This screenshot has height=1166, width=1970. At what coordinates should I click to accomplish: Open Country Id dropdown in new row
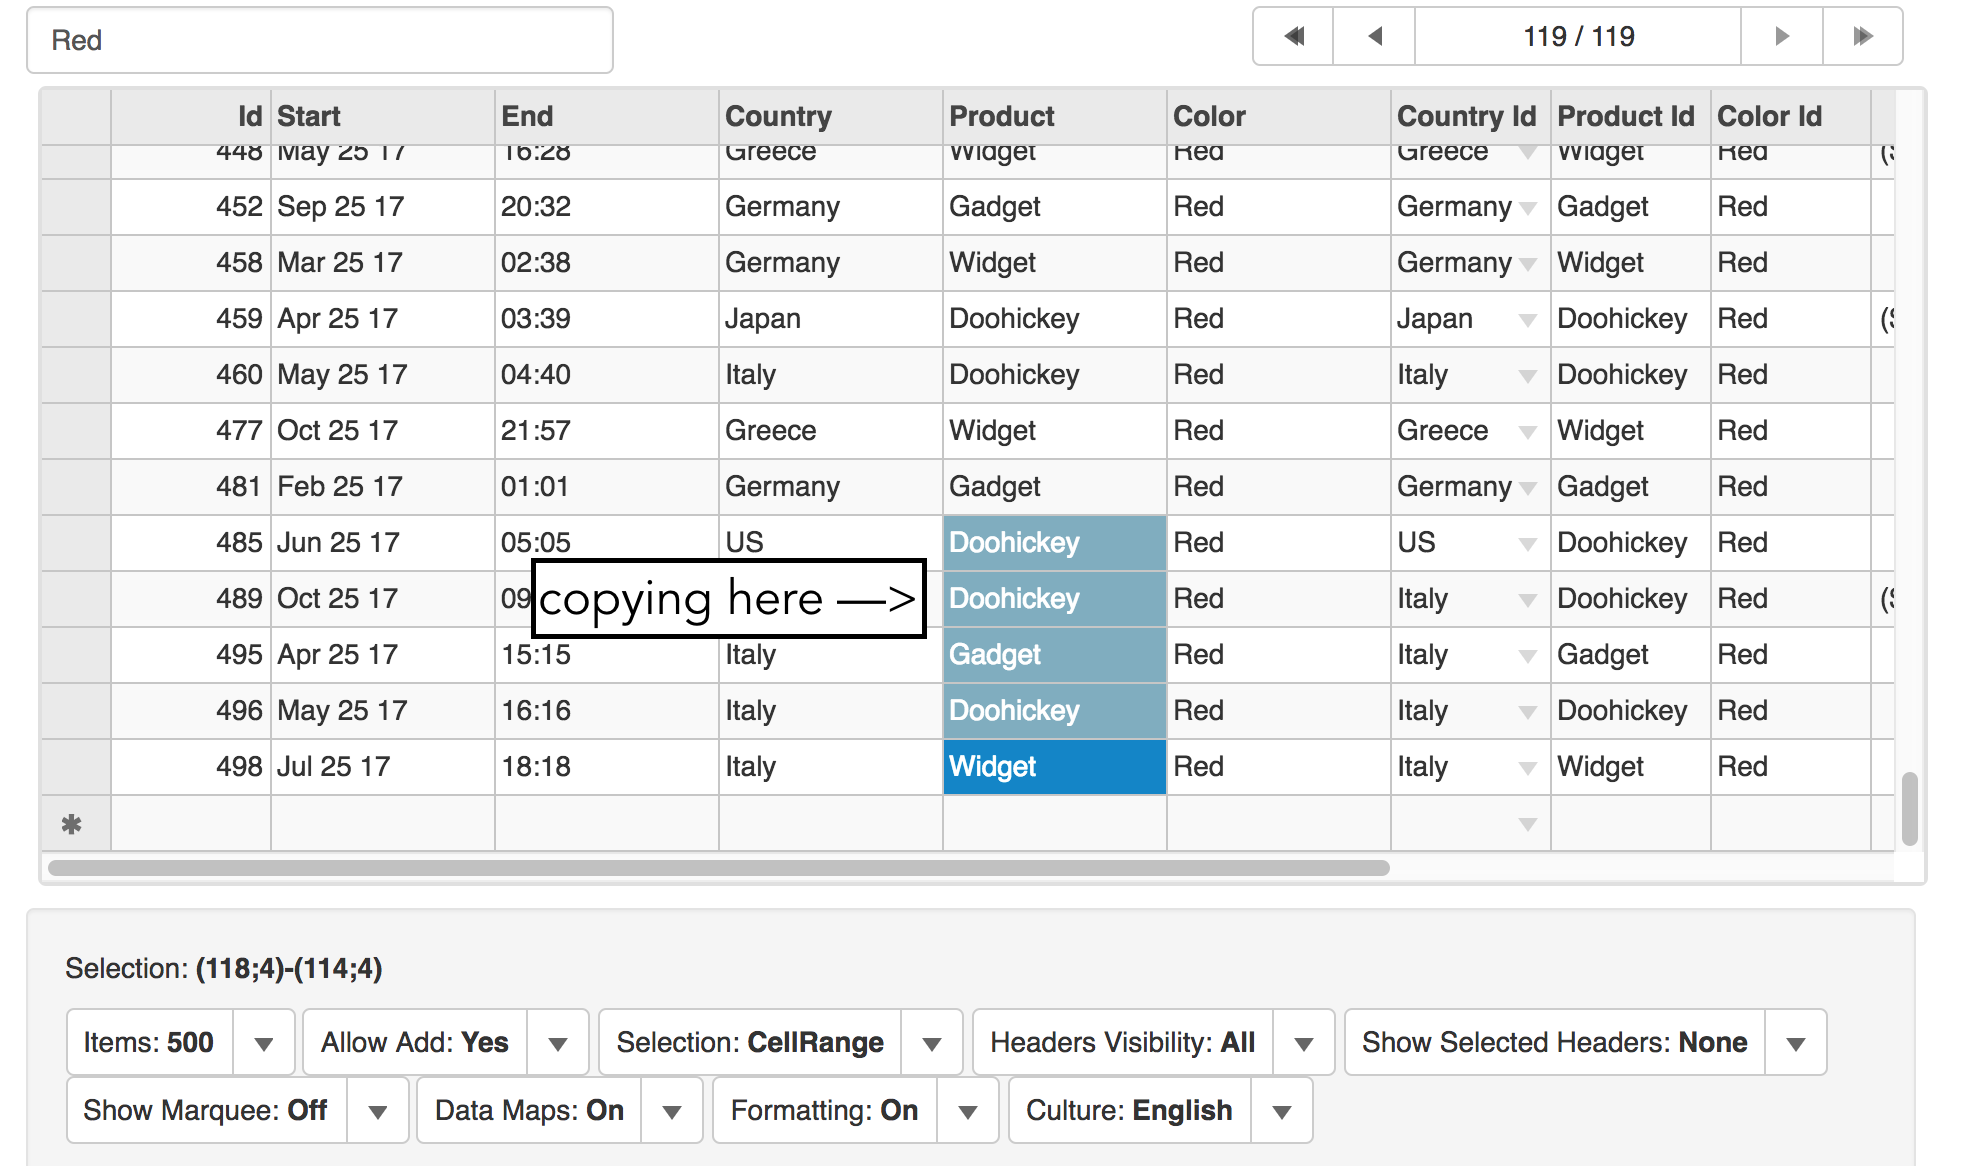[1527, 825]
